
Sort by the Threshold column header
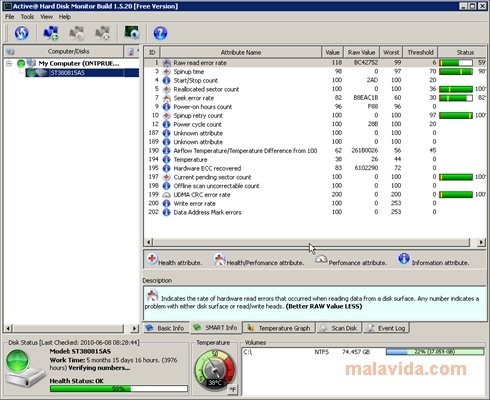(x=420, y=52)
